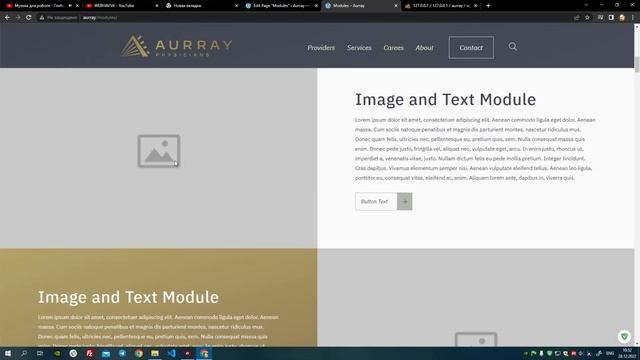Open the About menu item
Screen dimensions: 640x360
tap(424, 48)
